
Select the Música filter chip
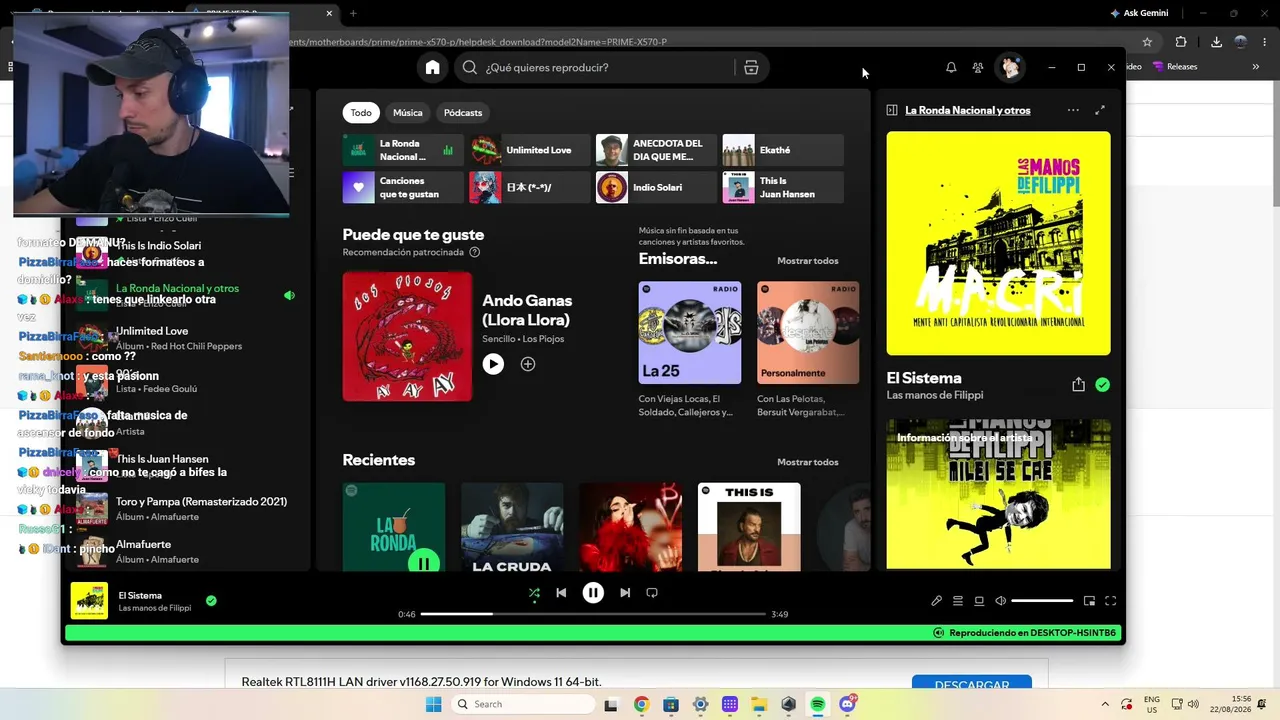click(x=408, y=113)
